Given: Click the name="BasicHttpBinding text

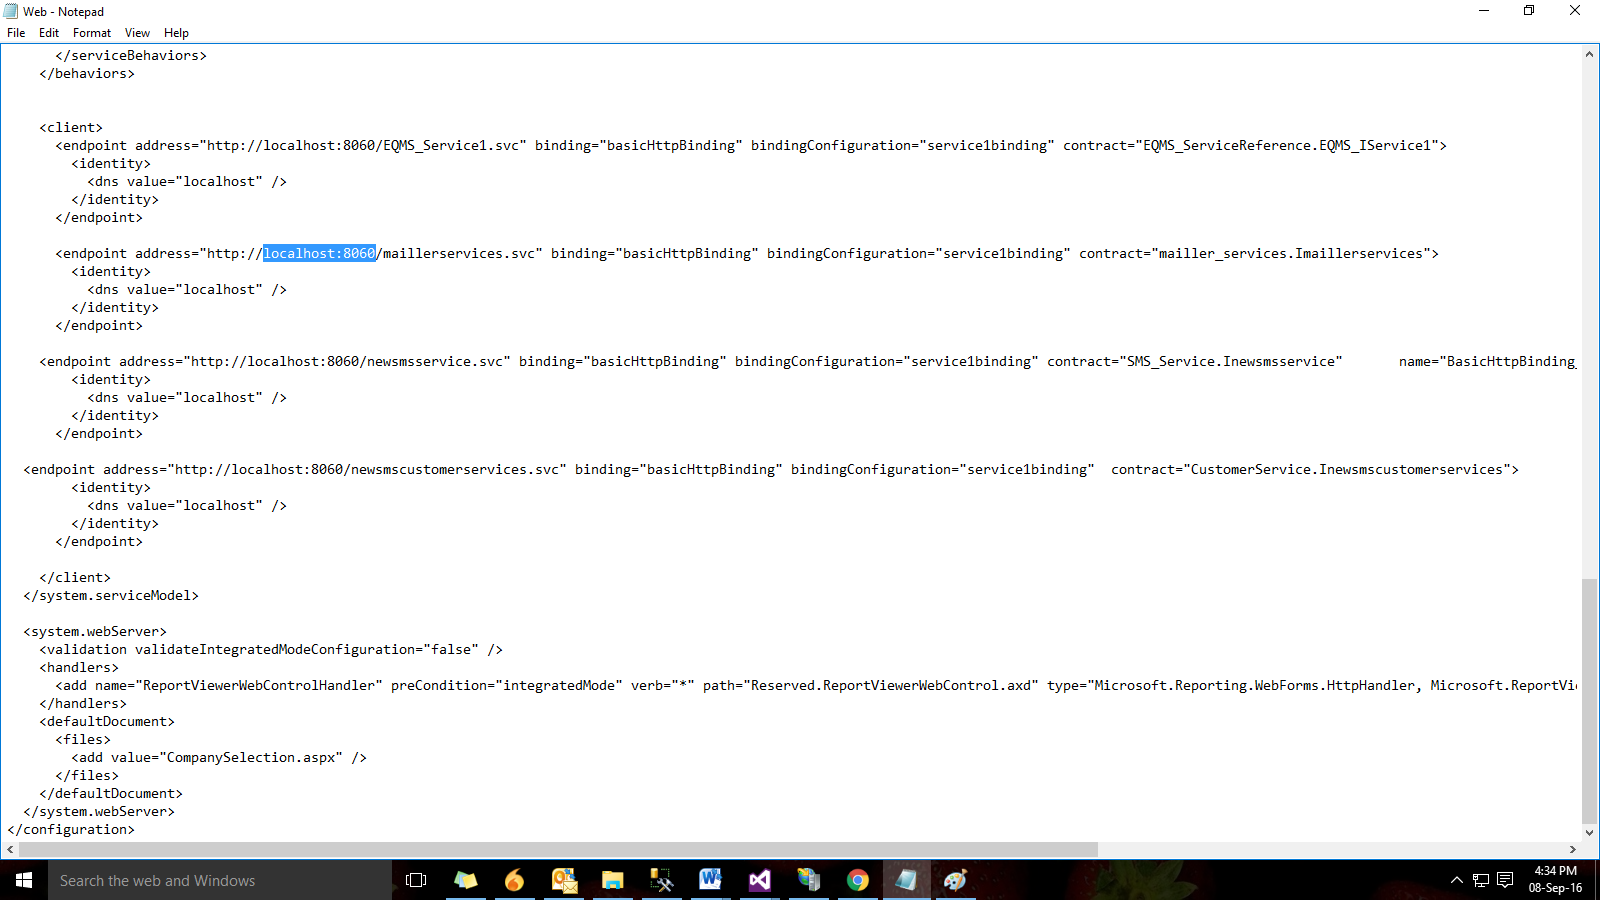Looking at the screenshot, I should tap(1488, 362).
